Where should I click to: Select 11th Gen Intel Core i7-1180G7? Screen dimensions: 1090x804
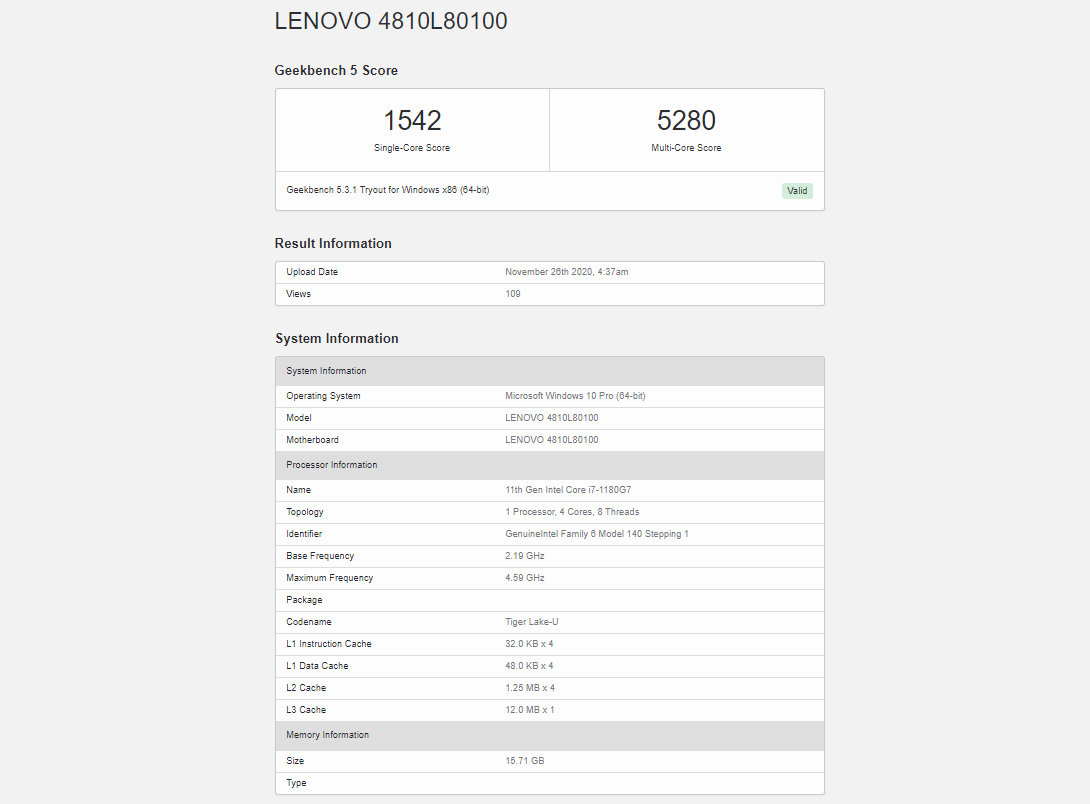pos(569,490)
